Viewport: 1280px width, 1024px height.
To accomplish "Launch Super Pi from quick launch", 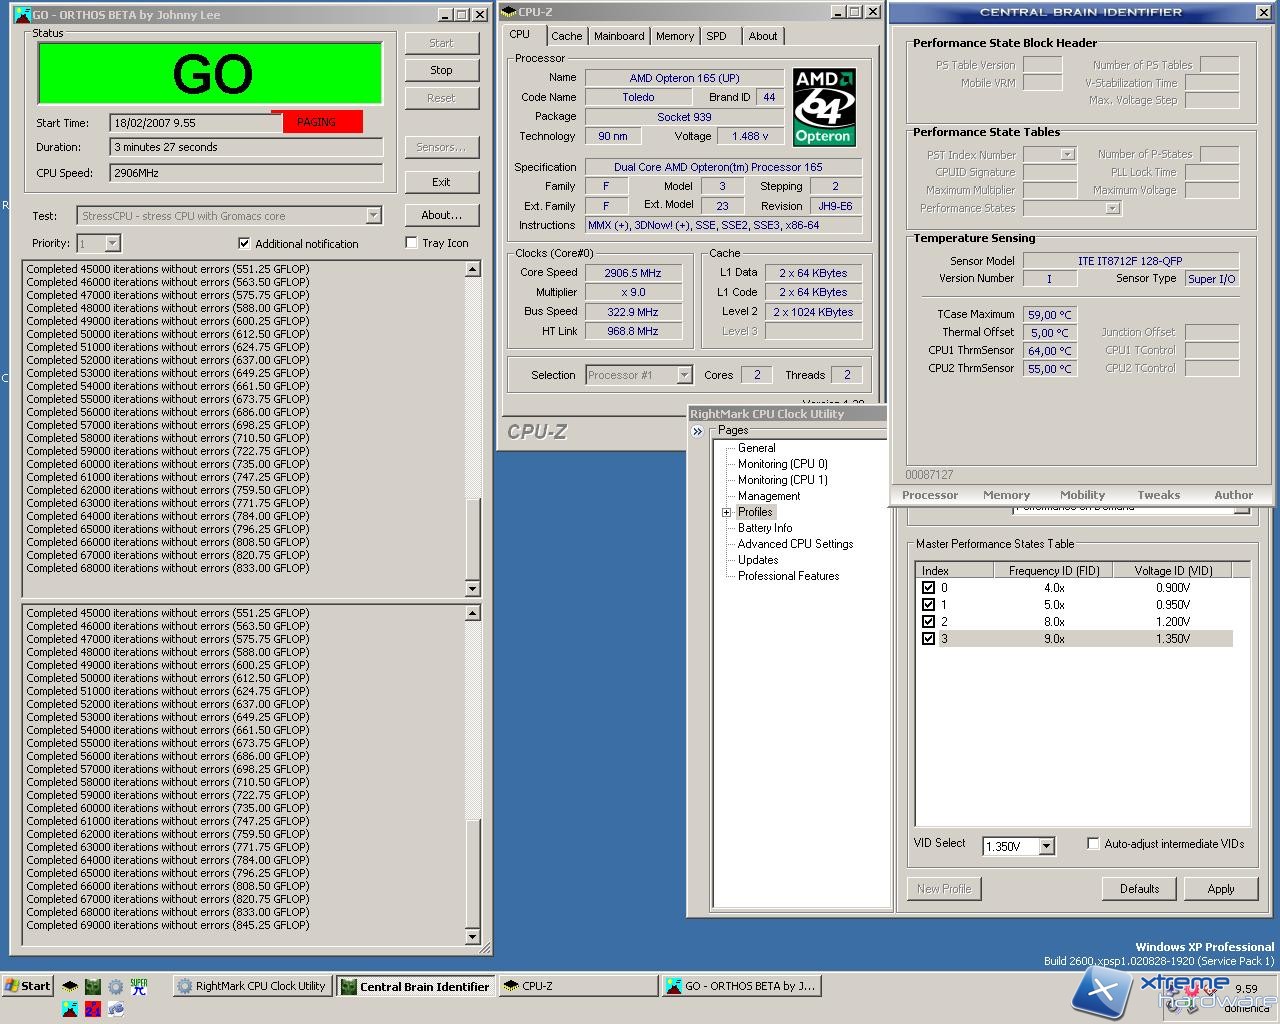I will (139, 986).
